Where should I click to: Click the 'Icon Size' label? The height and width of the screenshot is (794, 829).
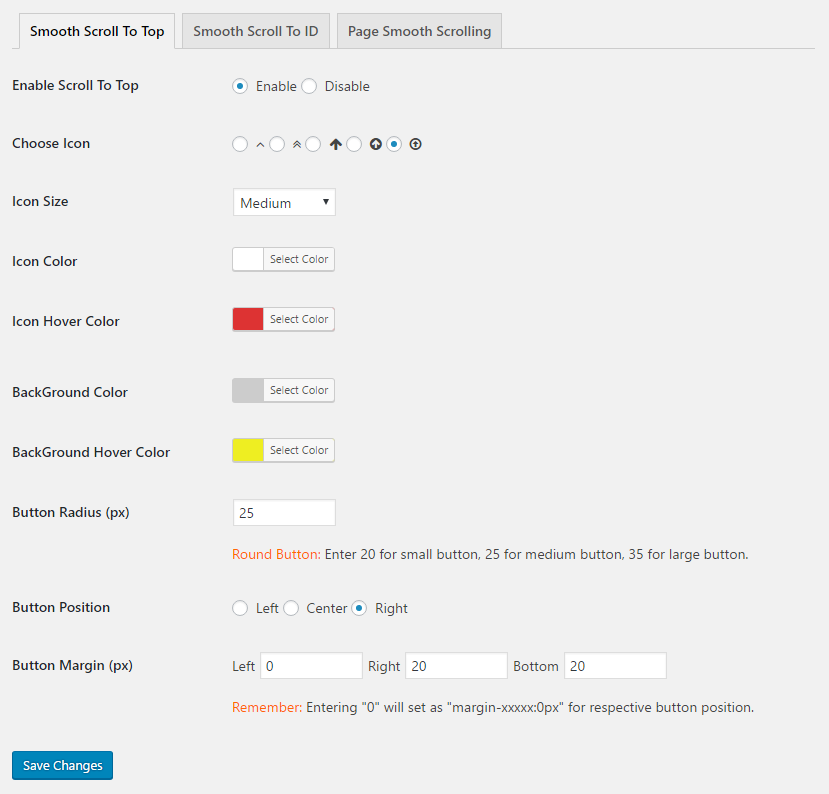click(x=40, y=201)
